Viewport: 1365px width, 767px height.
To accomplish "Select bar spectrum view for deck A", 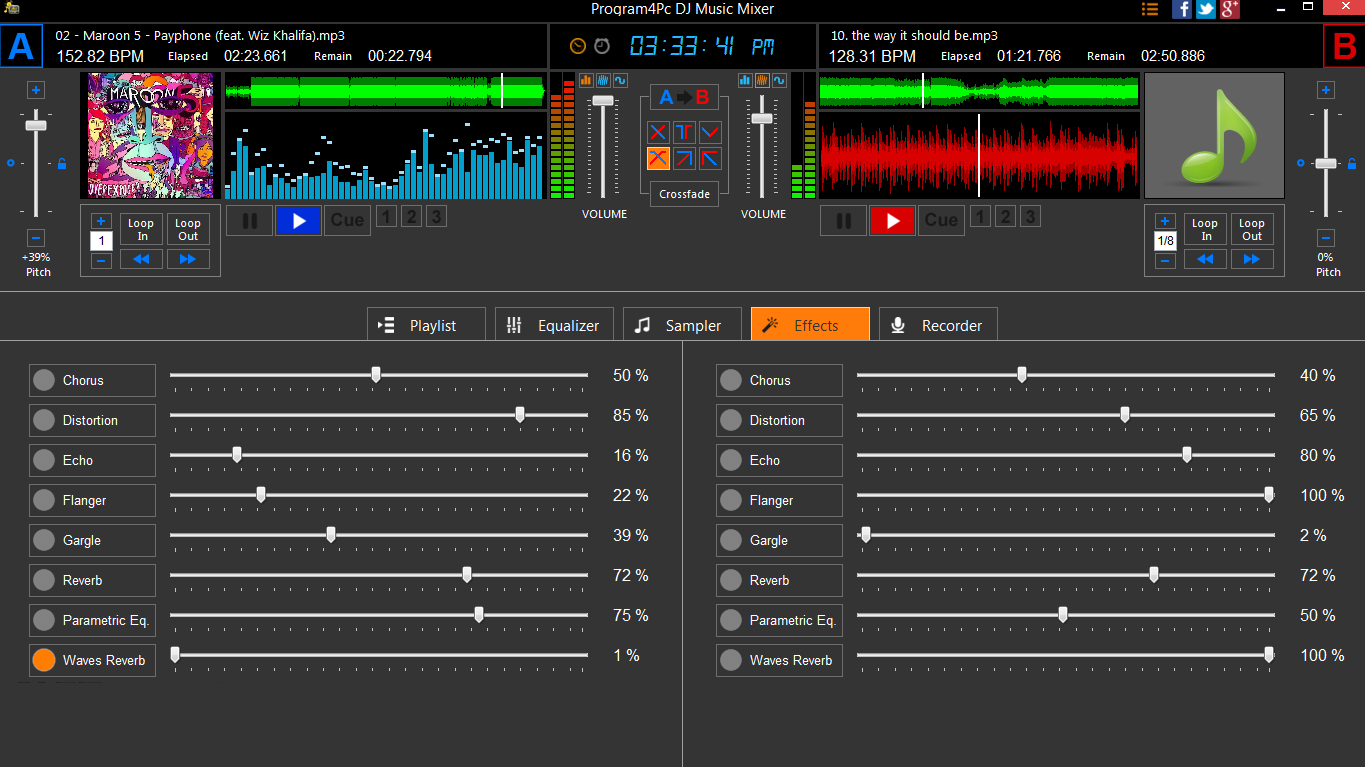I will point(586,80).
